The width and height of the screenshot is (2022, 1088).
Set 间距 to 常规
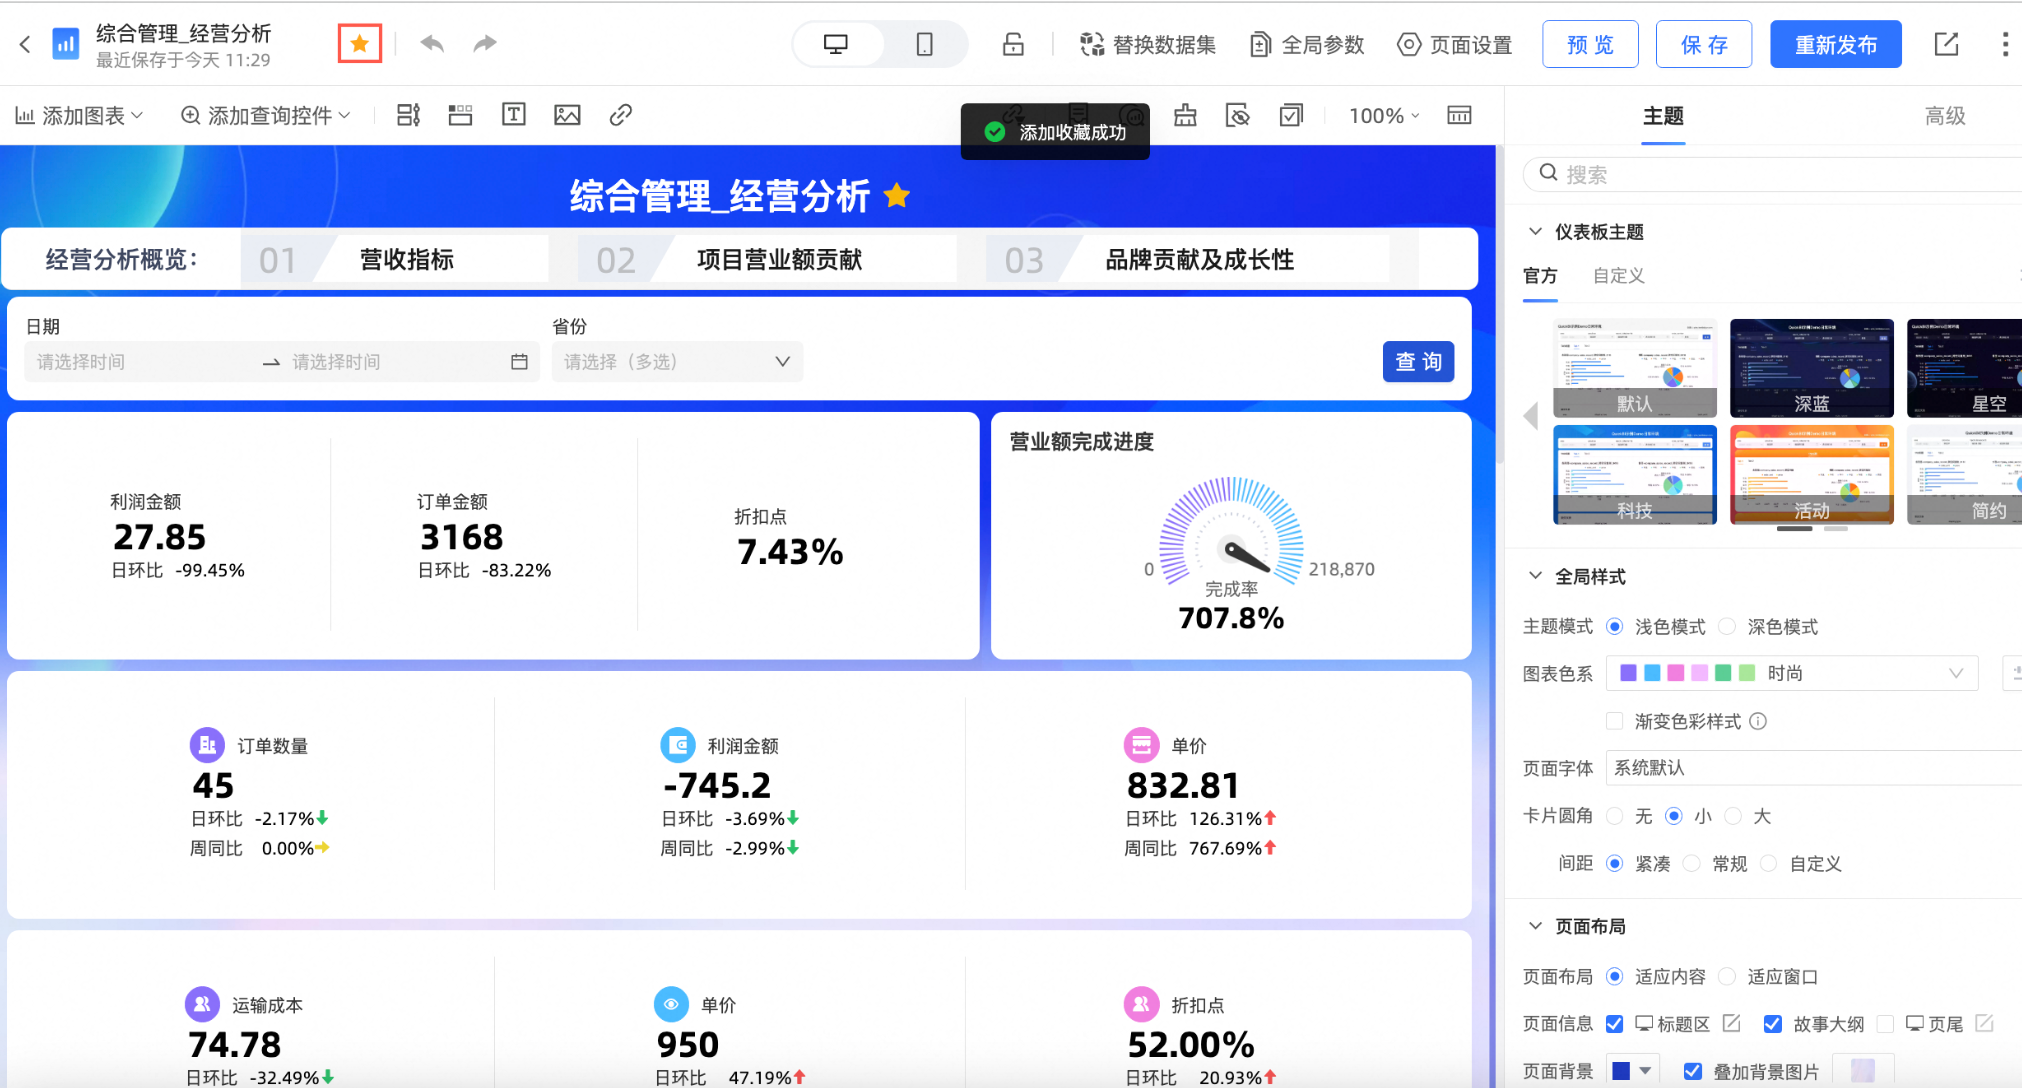tap(1692, 863)
